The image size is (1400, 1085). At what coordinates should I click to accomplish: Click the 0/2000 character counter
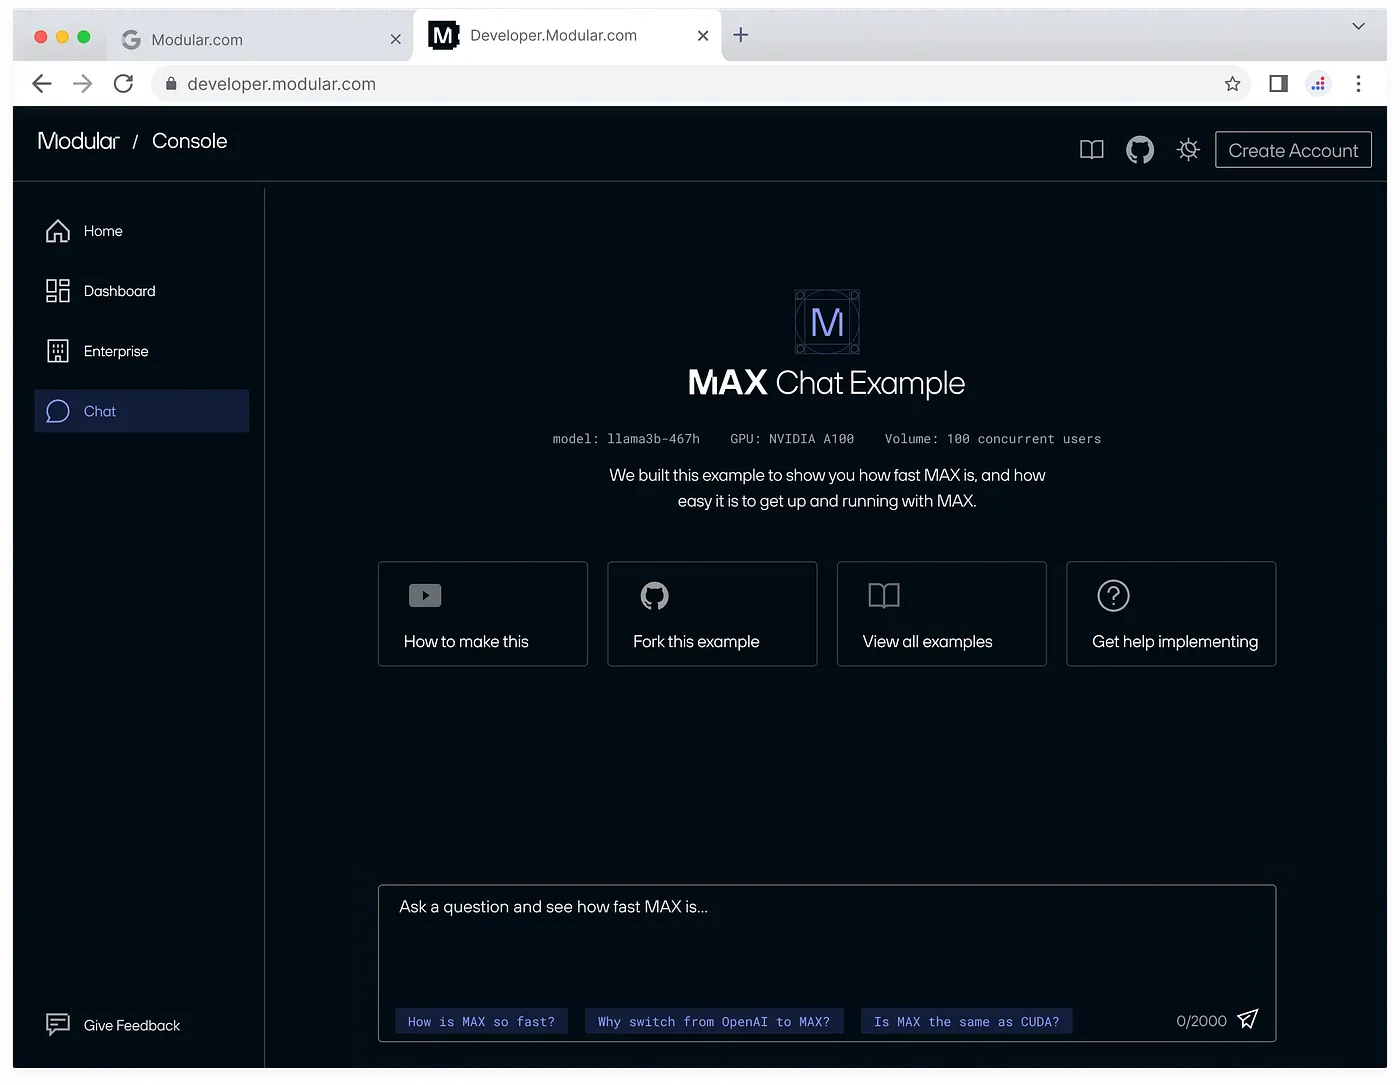coord(1201,1021)
